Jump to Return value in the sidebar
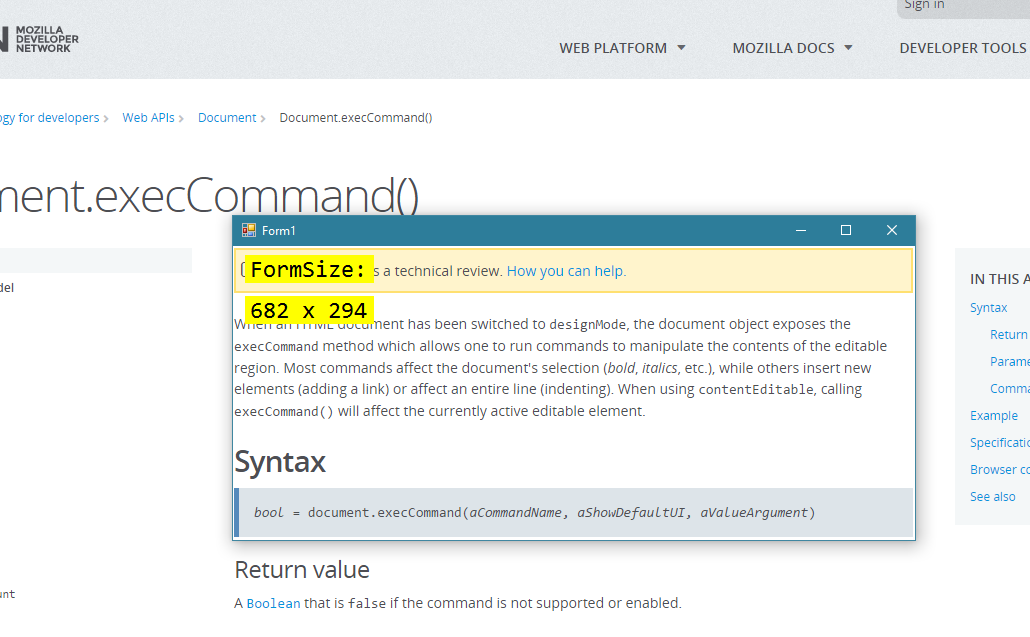This screenshot has width=1030, height=637. coord(1009,334)
